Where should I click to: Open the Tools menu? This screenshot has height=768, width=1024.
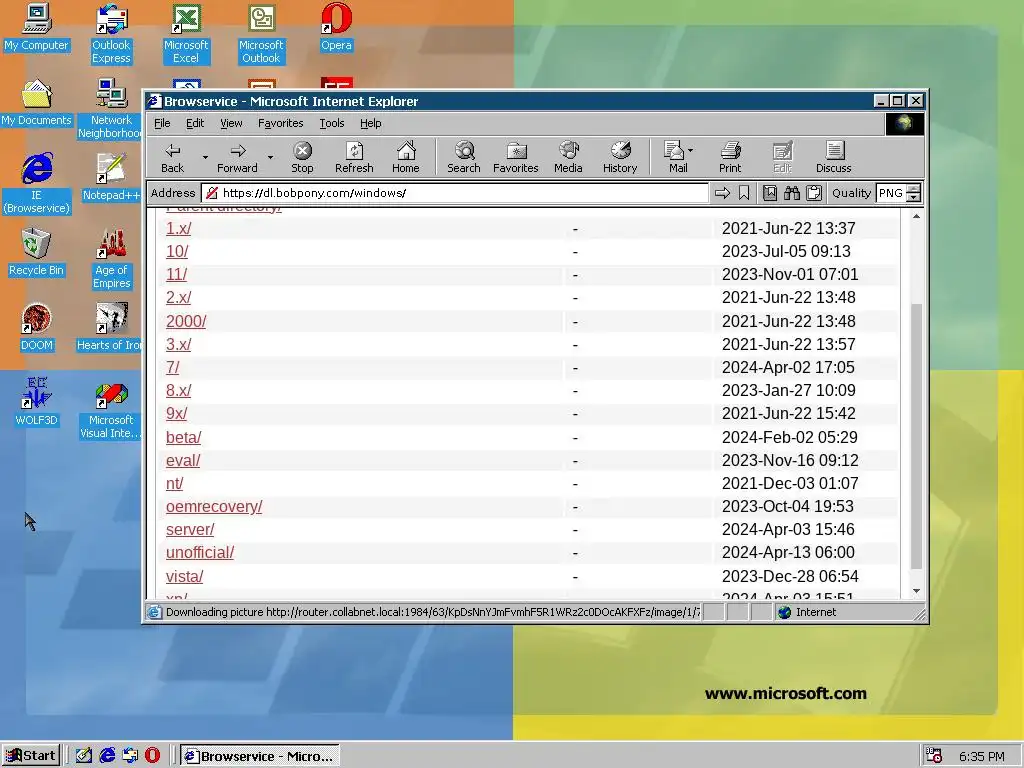(x=331, y=123)
